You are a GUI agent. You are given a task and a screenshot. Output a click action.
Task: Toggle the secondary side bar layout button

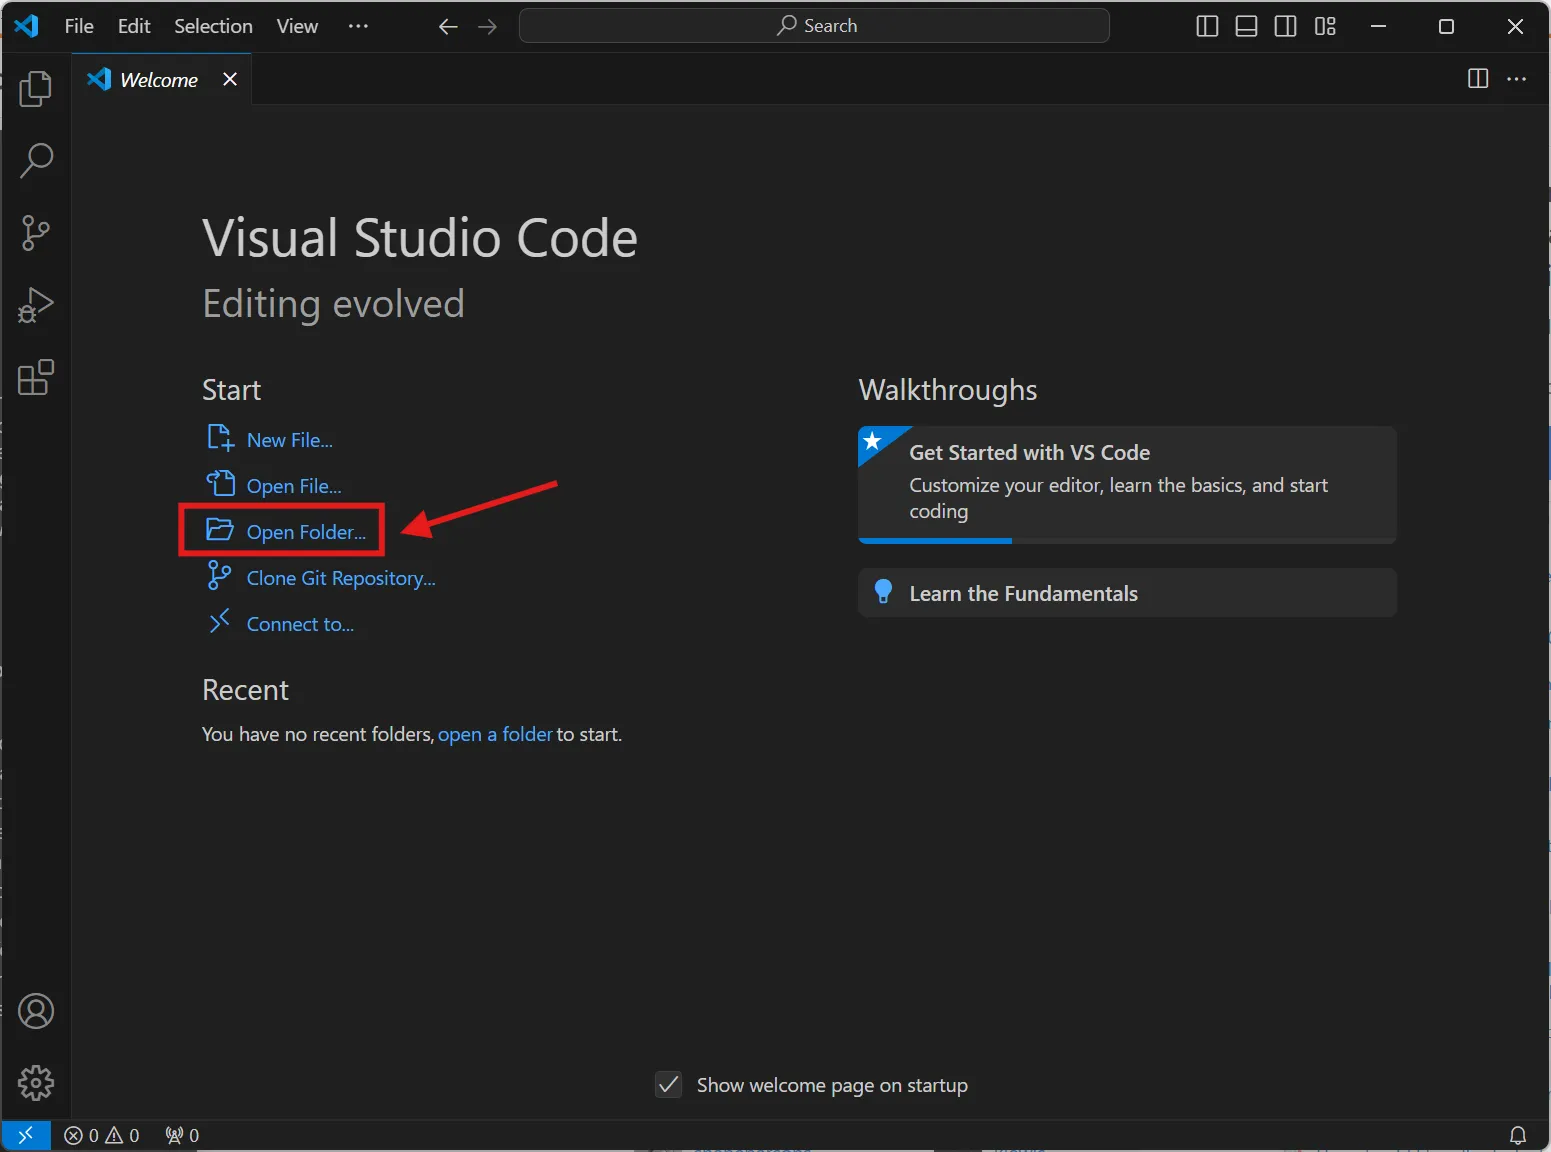(x=1285, y=26)
